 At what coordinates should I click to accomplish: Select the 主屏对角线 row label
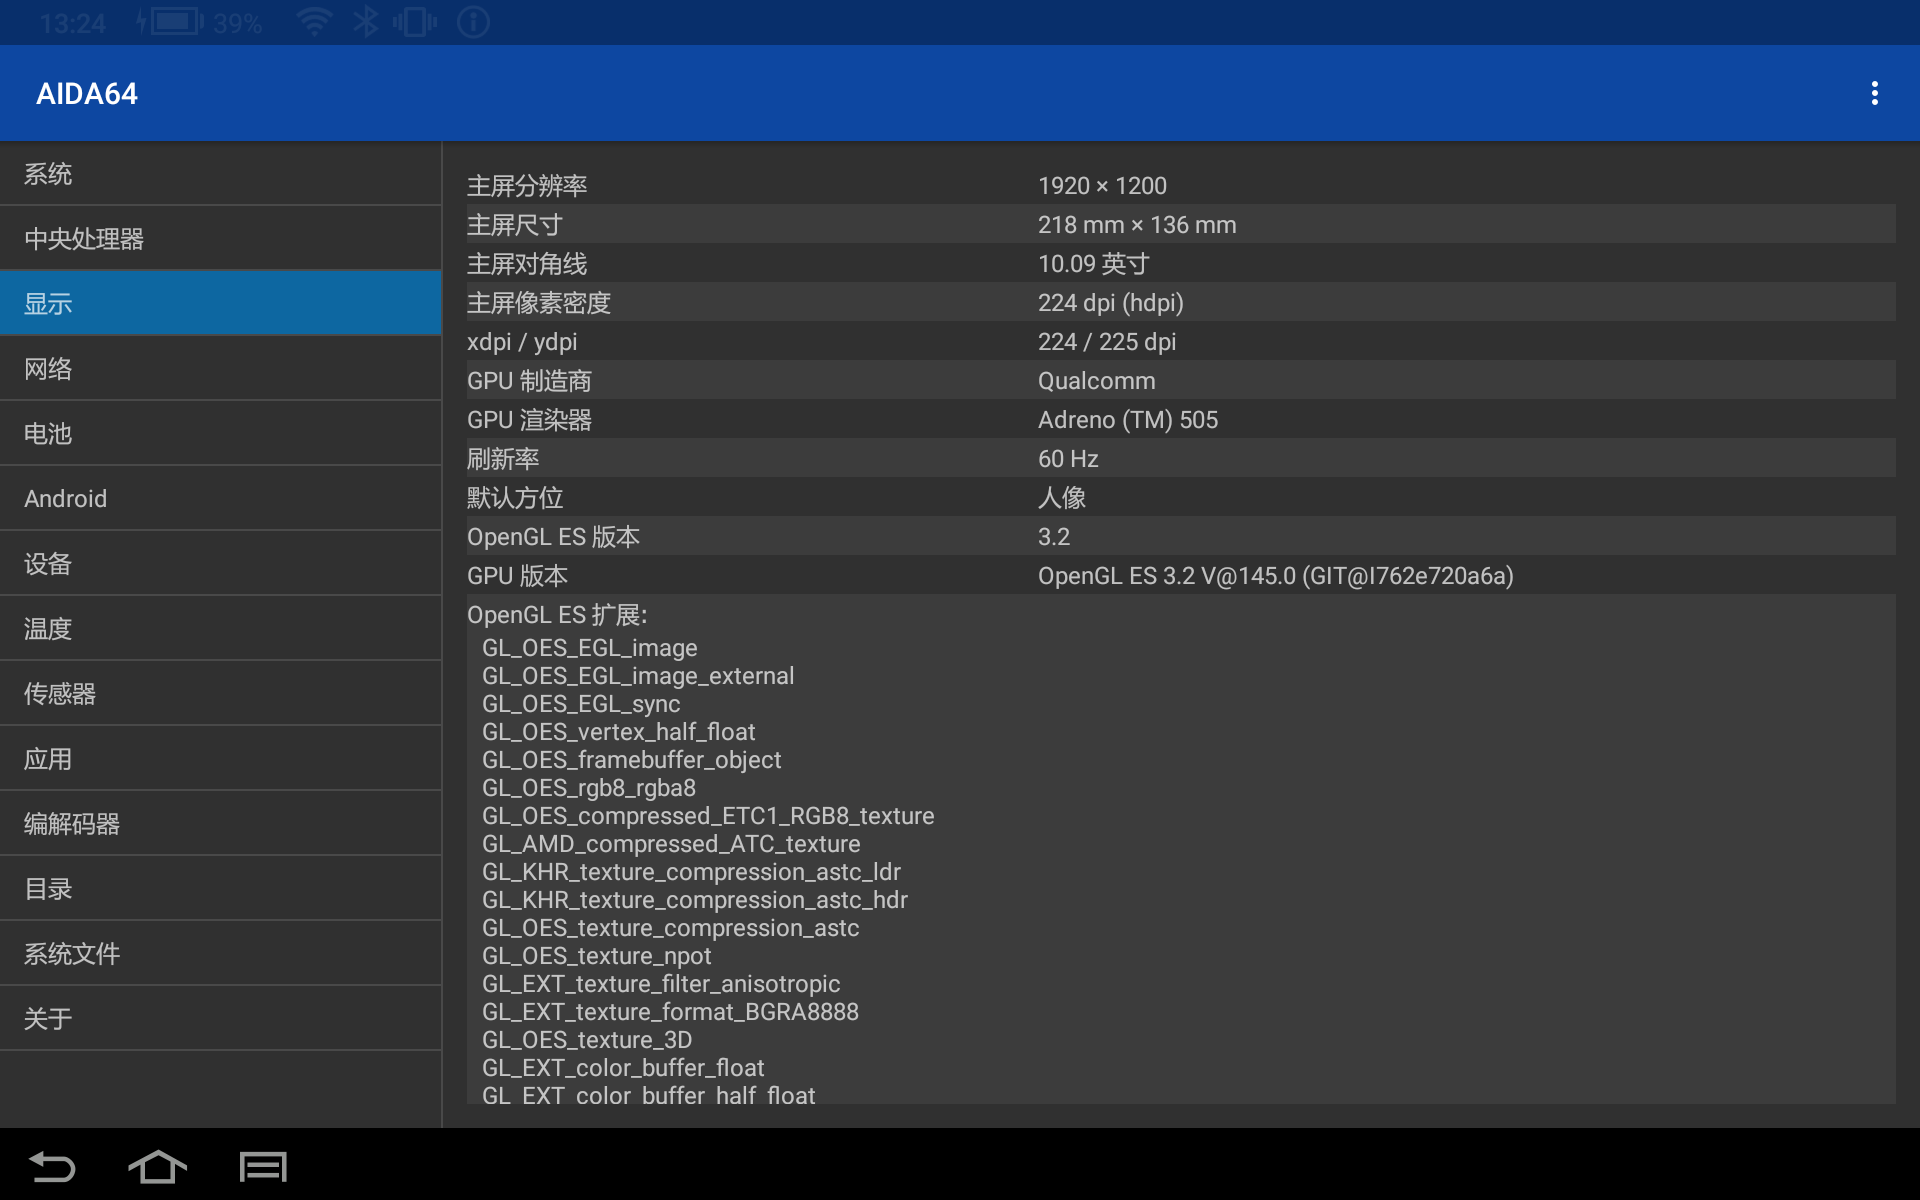pos(527,264)
